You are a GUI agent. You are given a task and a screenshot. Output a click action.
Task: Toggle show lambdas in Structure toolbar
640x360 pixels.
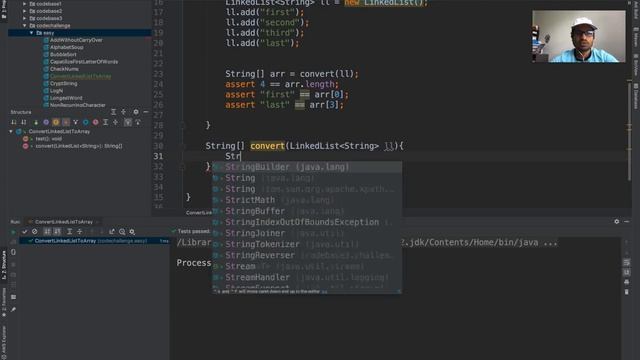pos(76,122)
